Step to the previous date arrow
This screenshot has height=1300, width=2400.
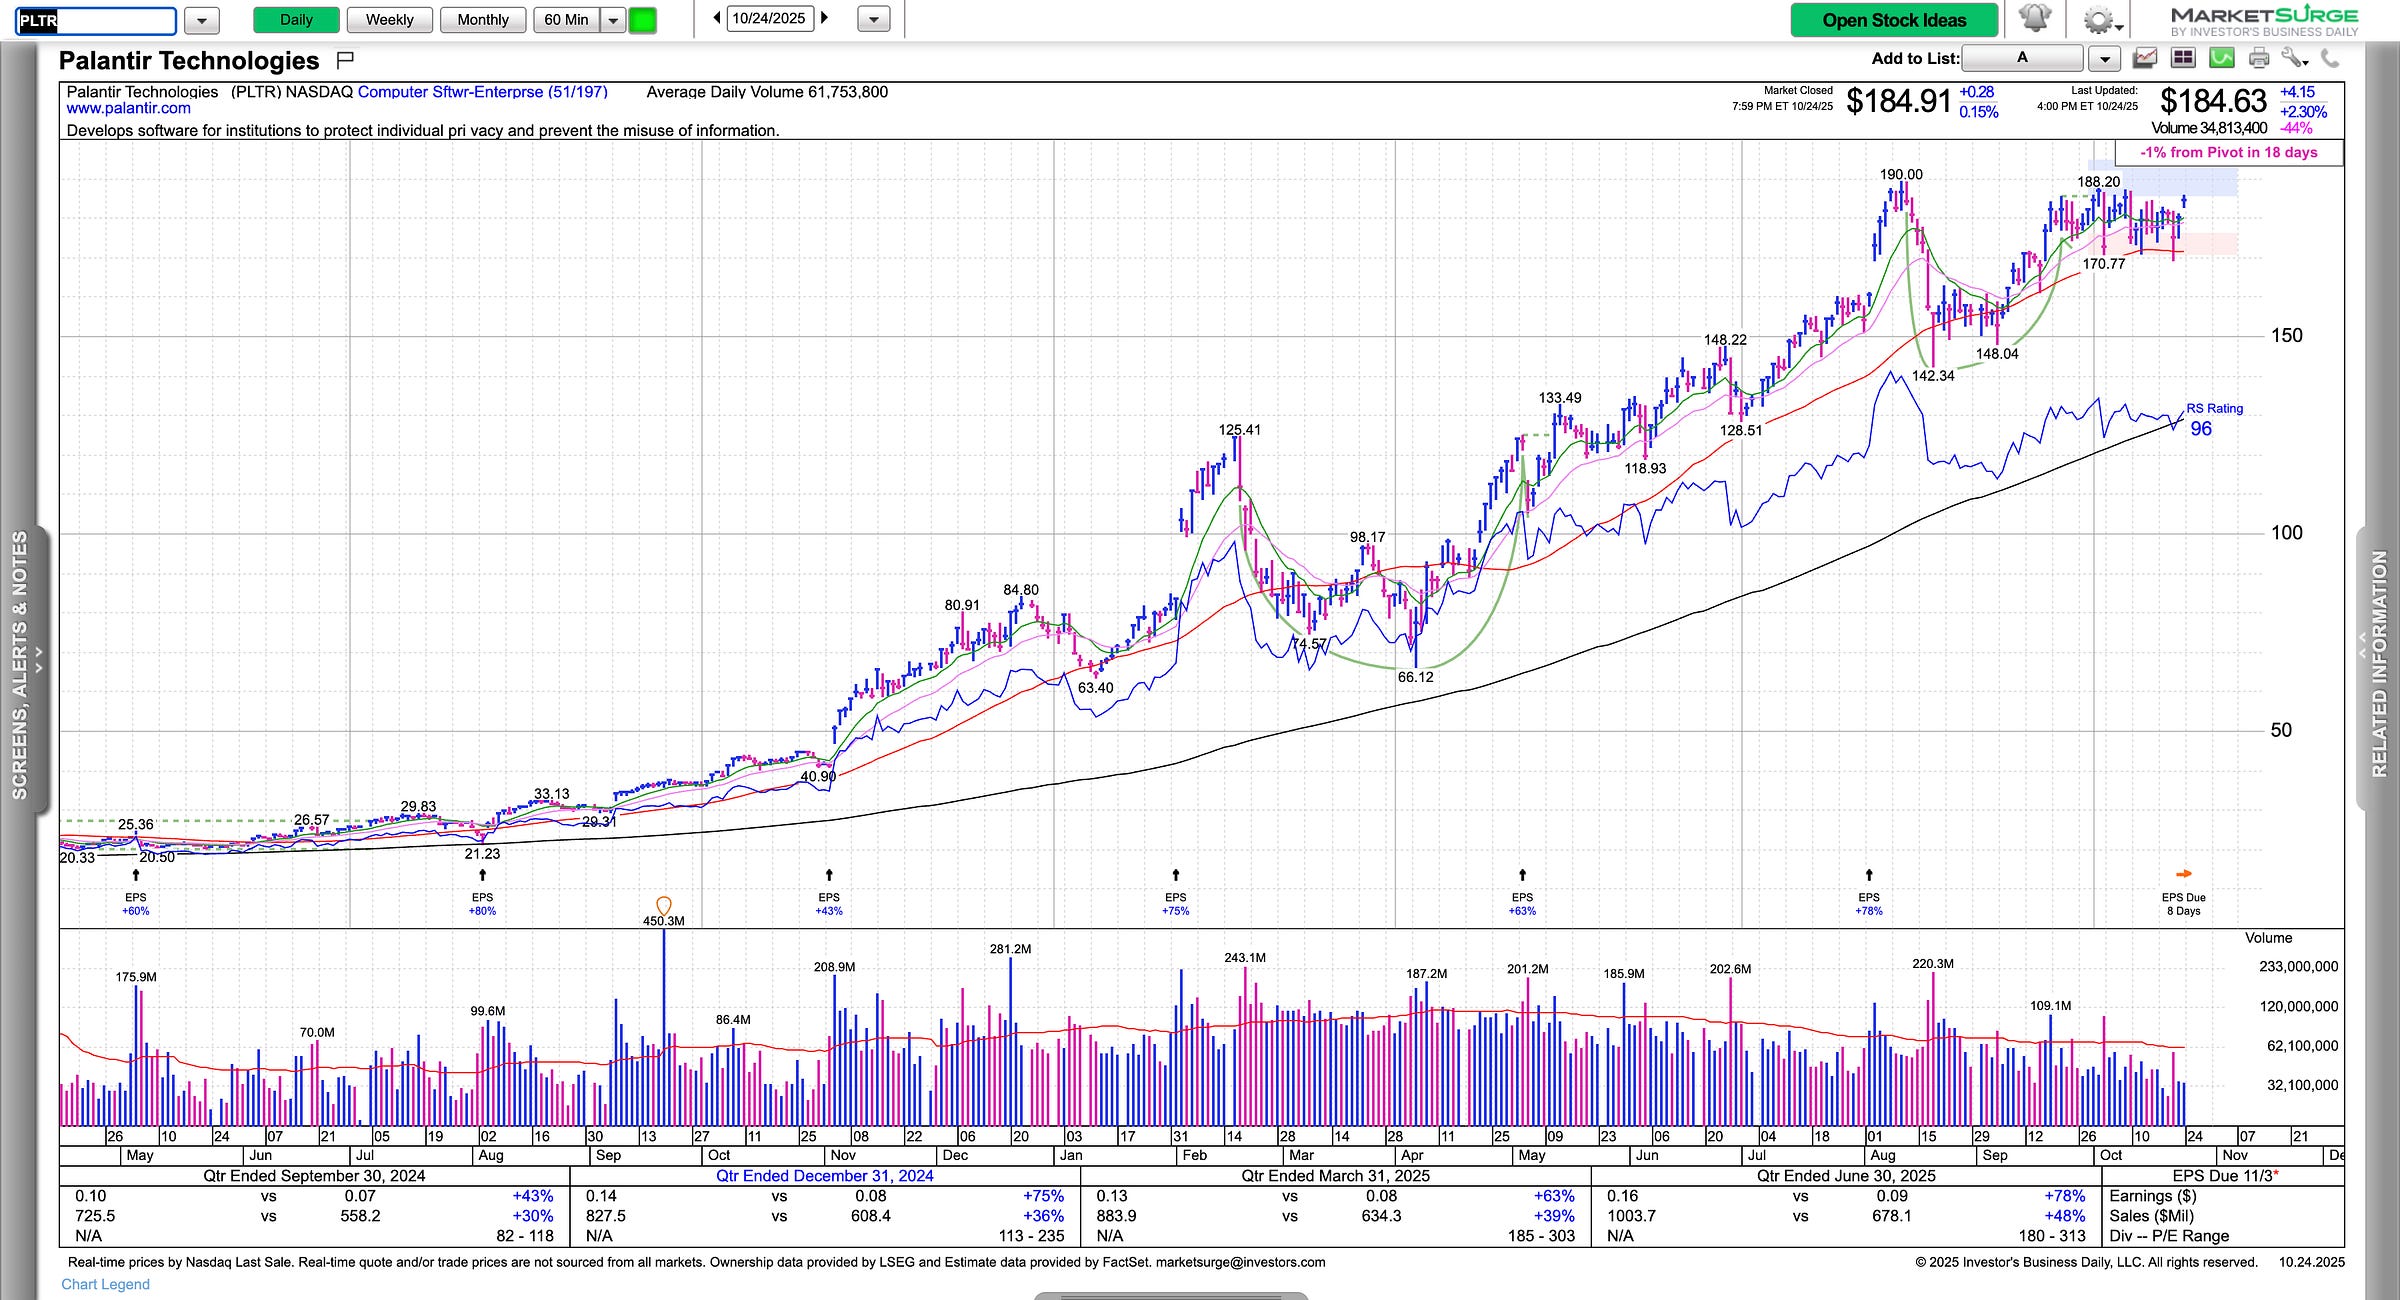pos(717,18)
